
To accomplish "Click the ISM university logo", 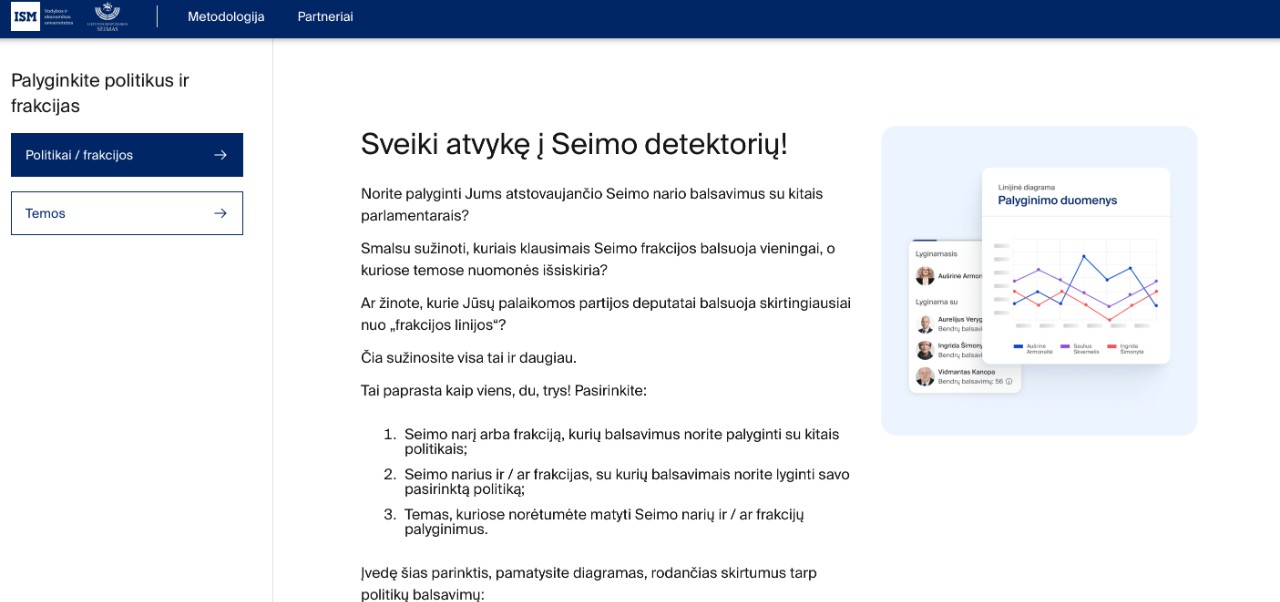I will click(44, 16).
